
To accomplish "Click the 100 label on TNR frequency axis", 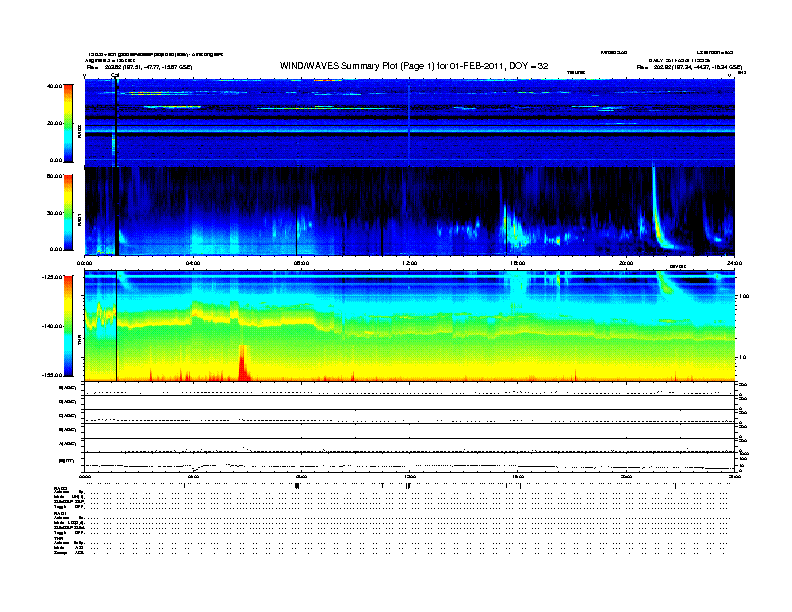I will 744,296.
